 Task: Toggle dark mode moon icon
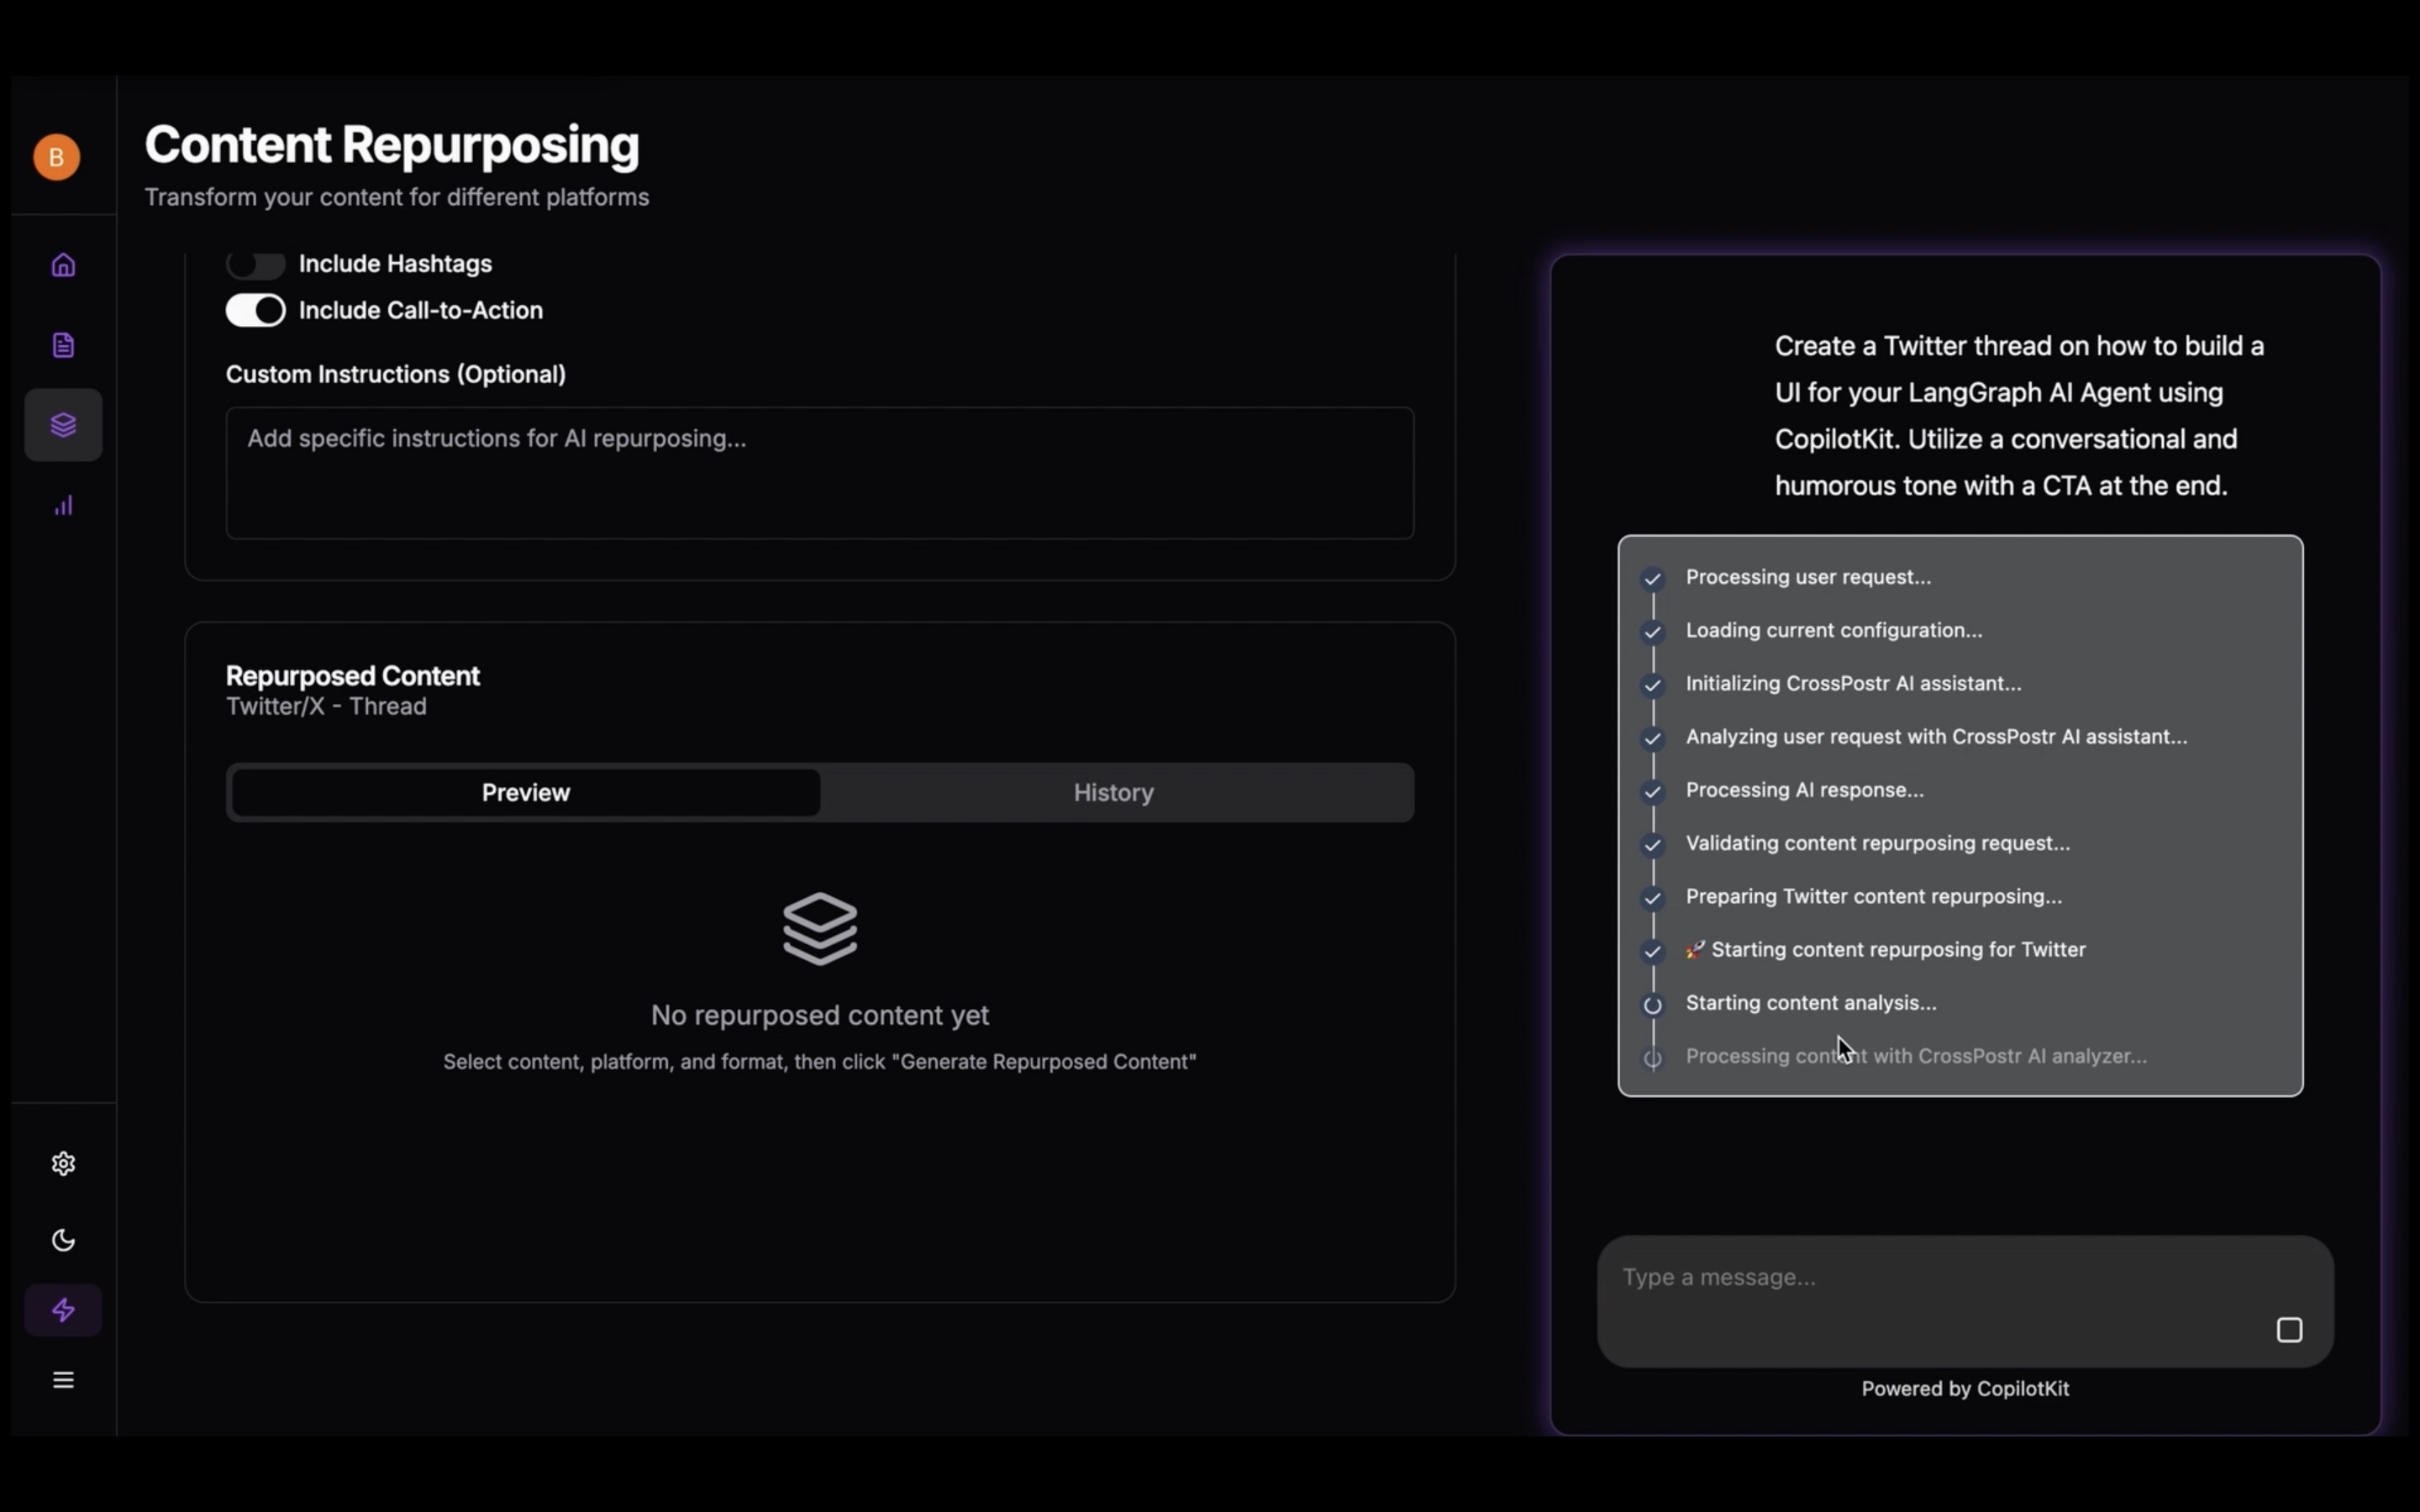[x=63, y=1240]
